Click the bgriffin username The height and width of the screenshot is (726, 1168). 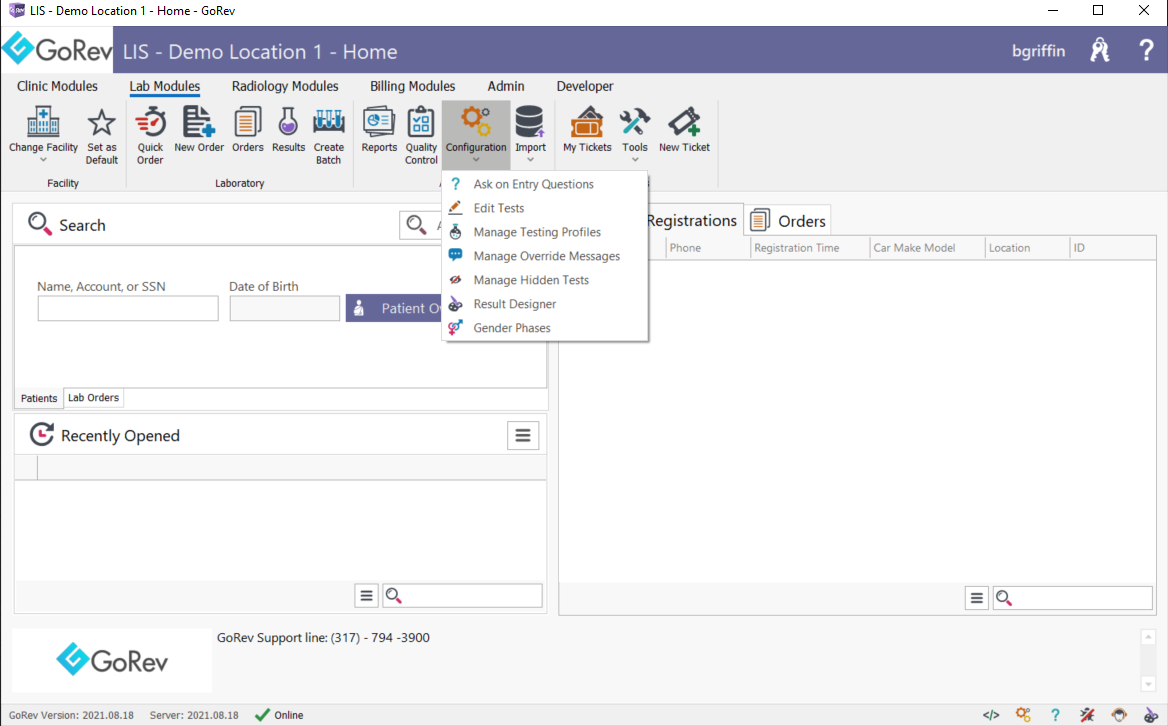(1038, 51)
